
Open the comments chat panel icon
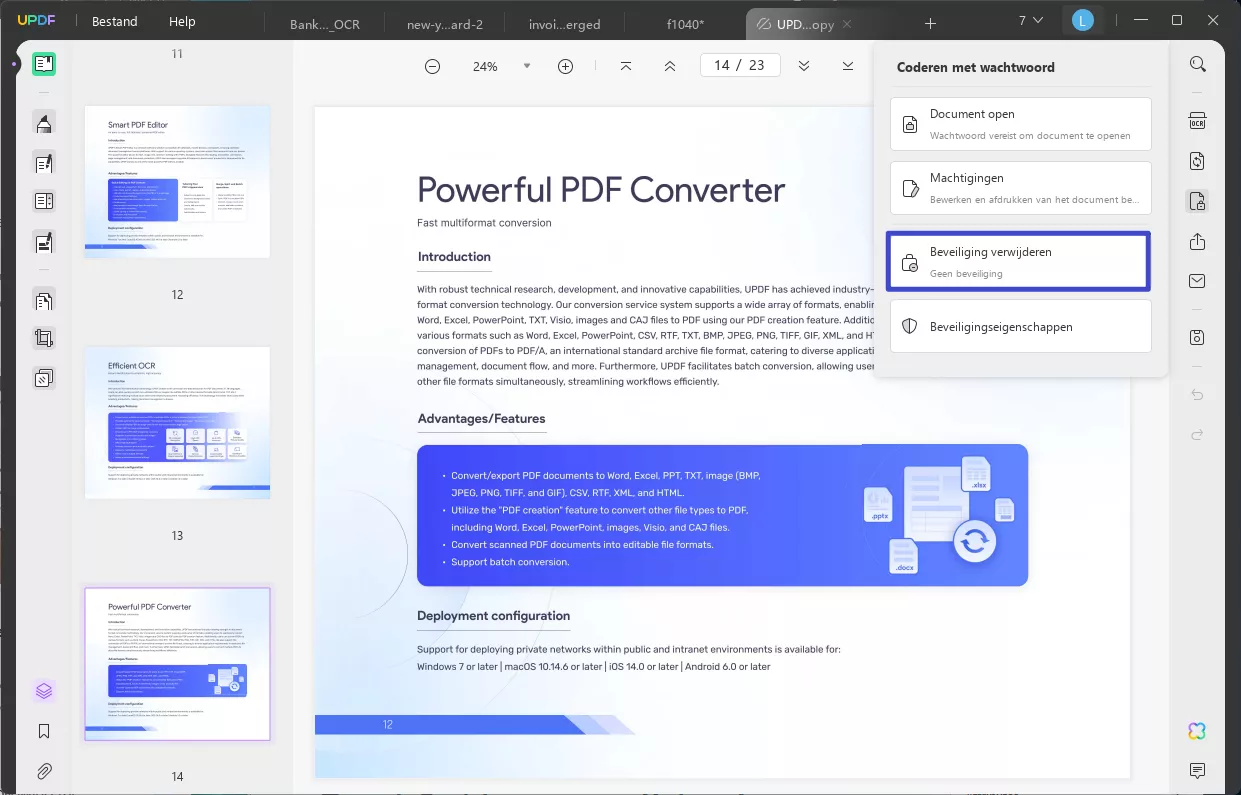click(1197, 771)
